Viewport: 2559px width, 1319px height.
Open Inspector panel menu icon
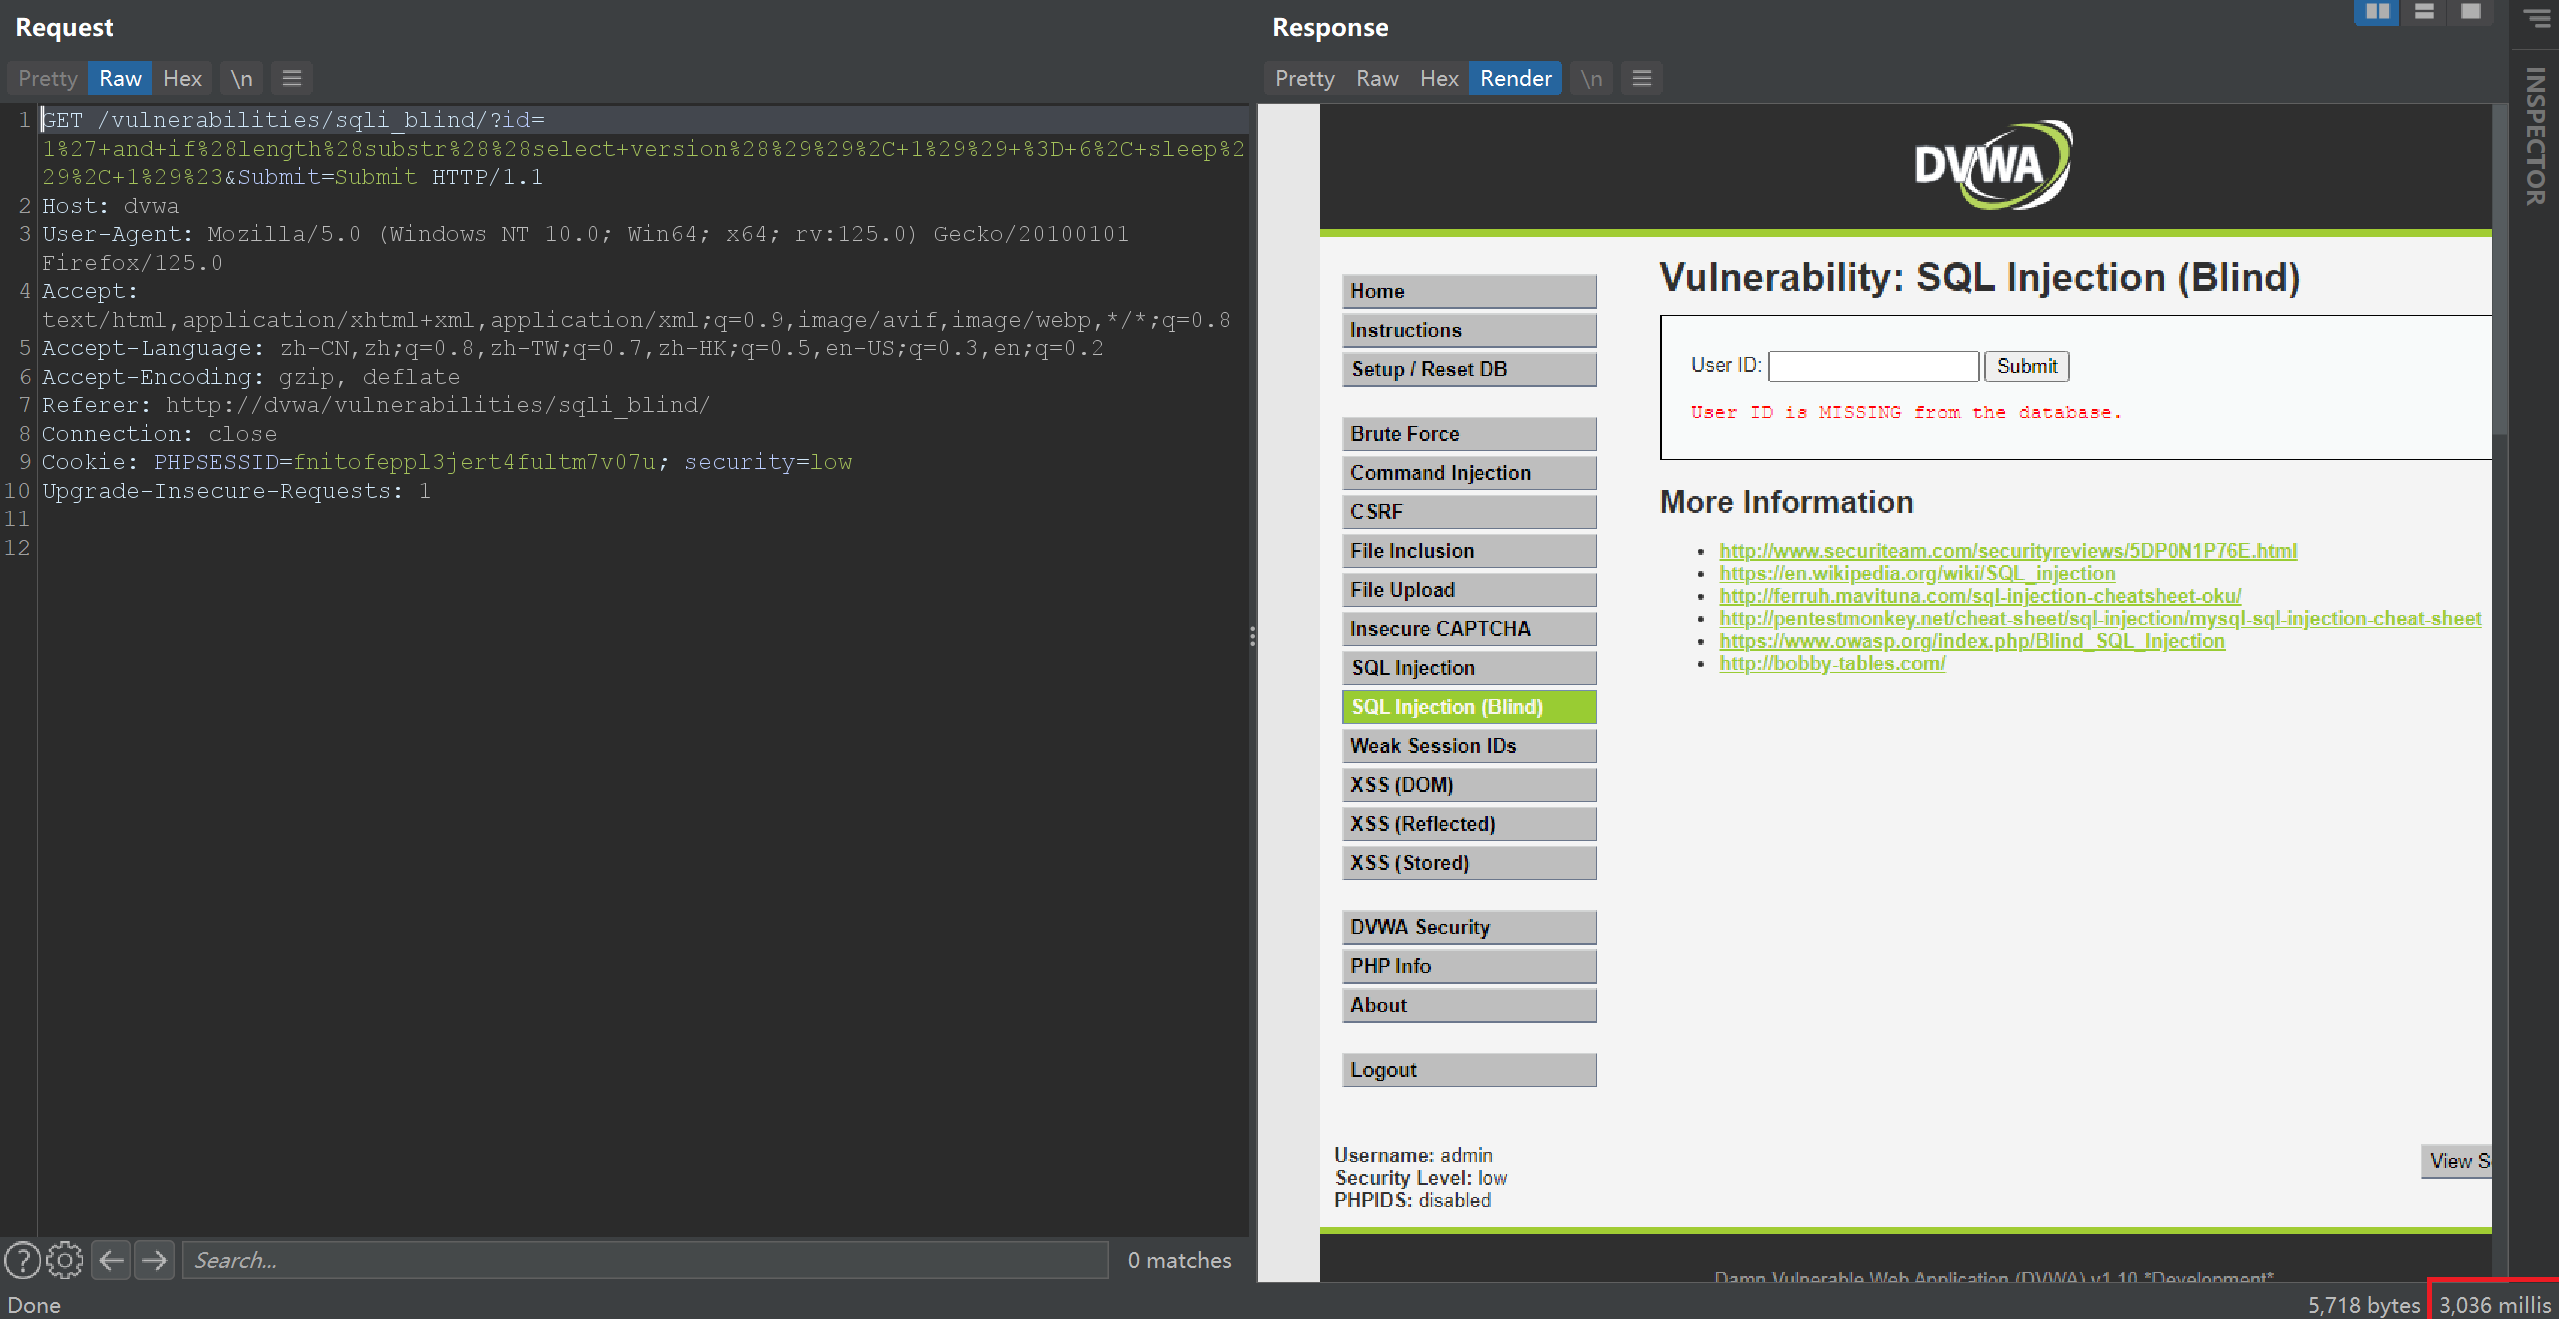click(2537, 18)
